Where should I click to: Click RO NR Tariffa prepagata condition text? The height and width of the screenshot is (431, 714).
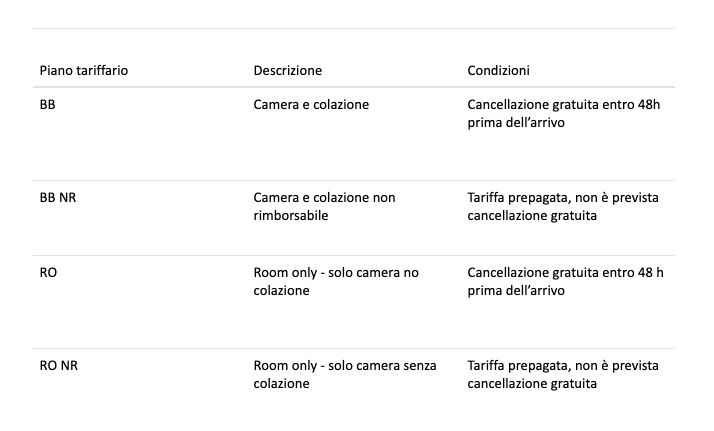[563, 375]
